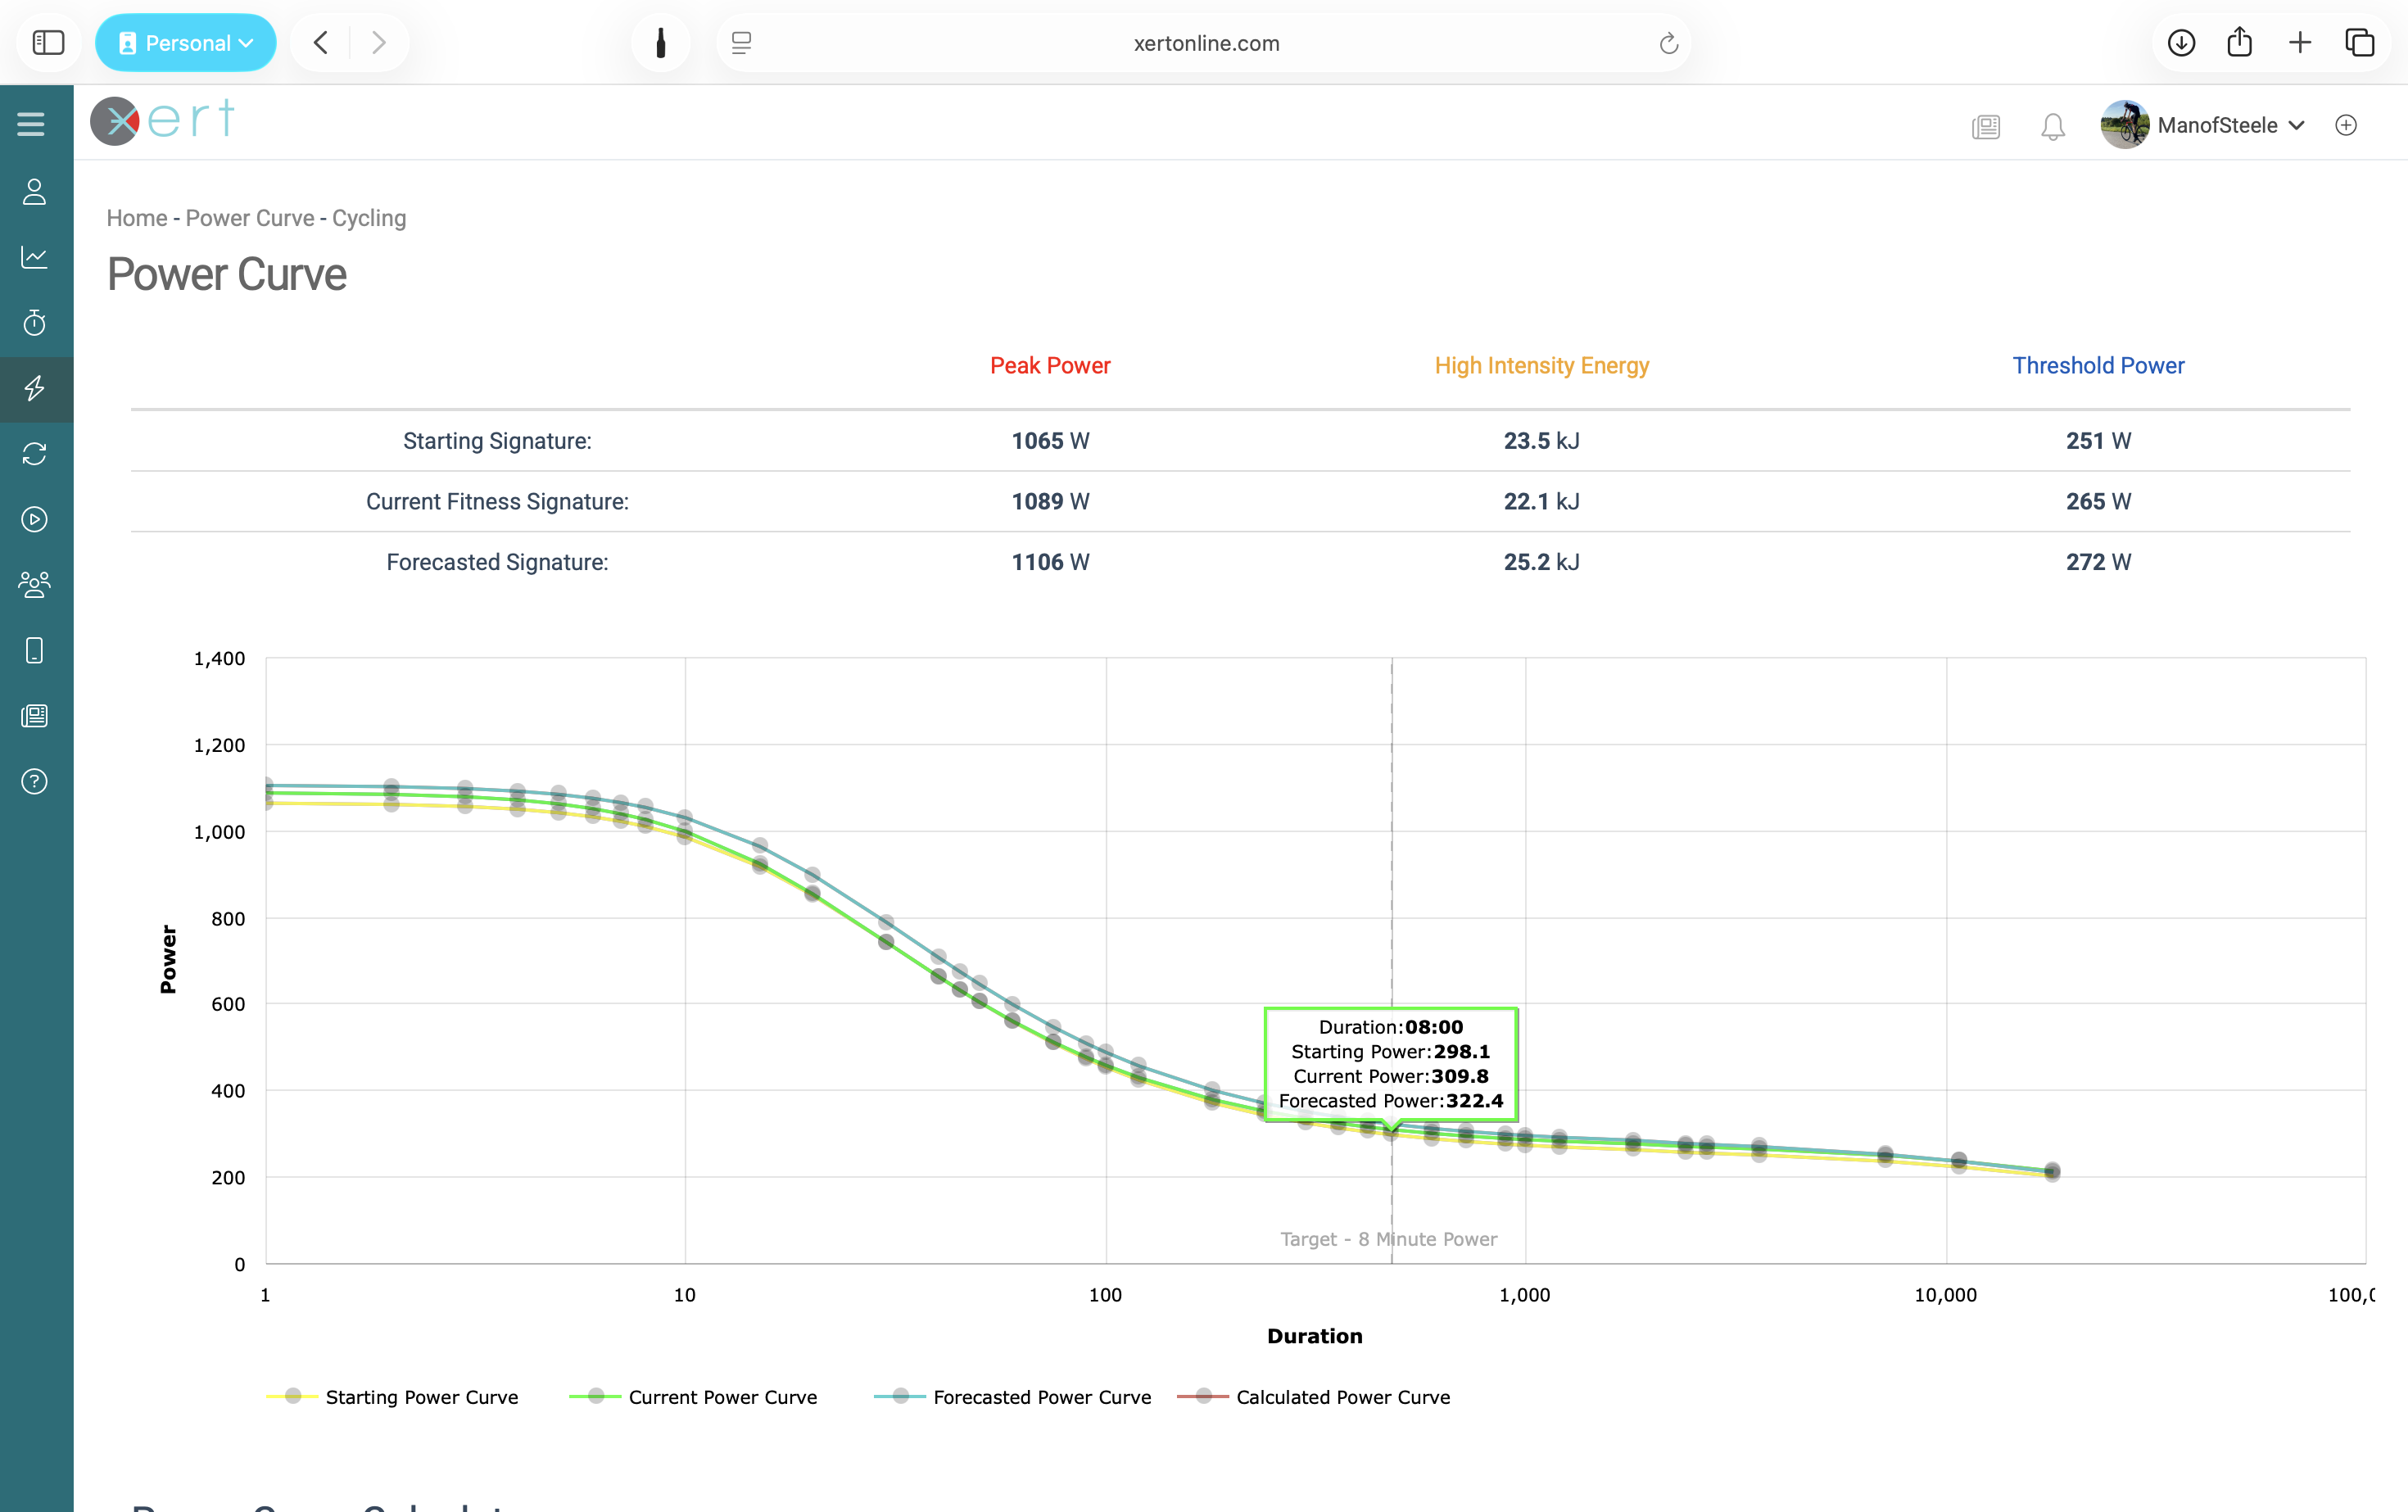This screenshot has width=2408, height=1512.
Task: Click the circled plus icon
Action: coord(2346,125)
